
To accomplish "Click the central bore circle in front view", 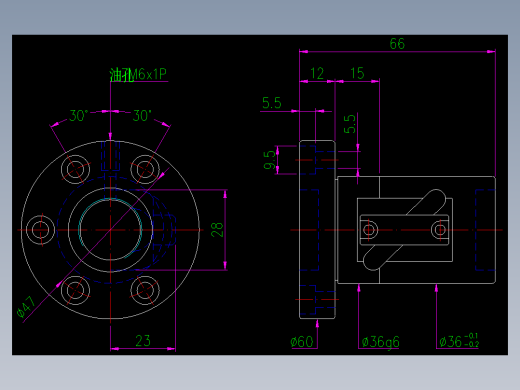I will [x=110, y=230].
